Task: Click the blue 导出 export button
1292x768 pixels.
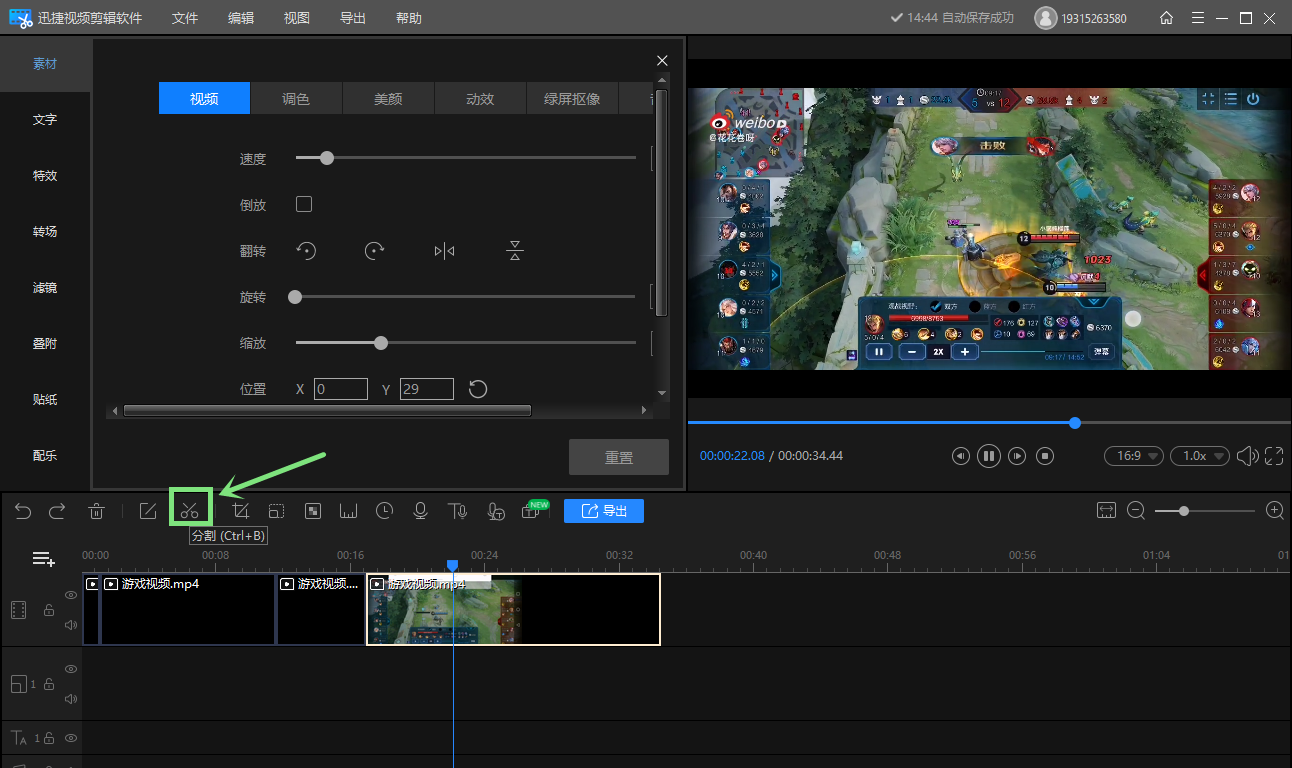Action: (604, 511)
